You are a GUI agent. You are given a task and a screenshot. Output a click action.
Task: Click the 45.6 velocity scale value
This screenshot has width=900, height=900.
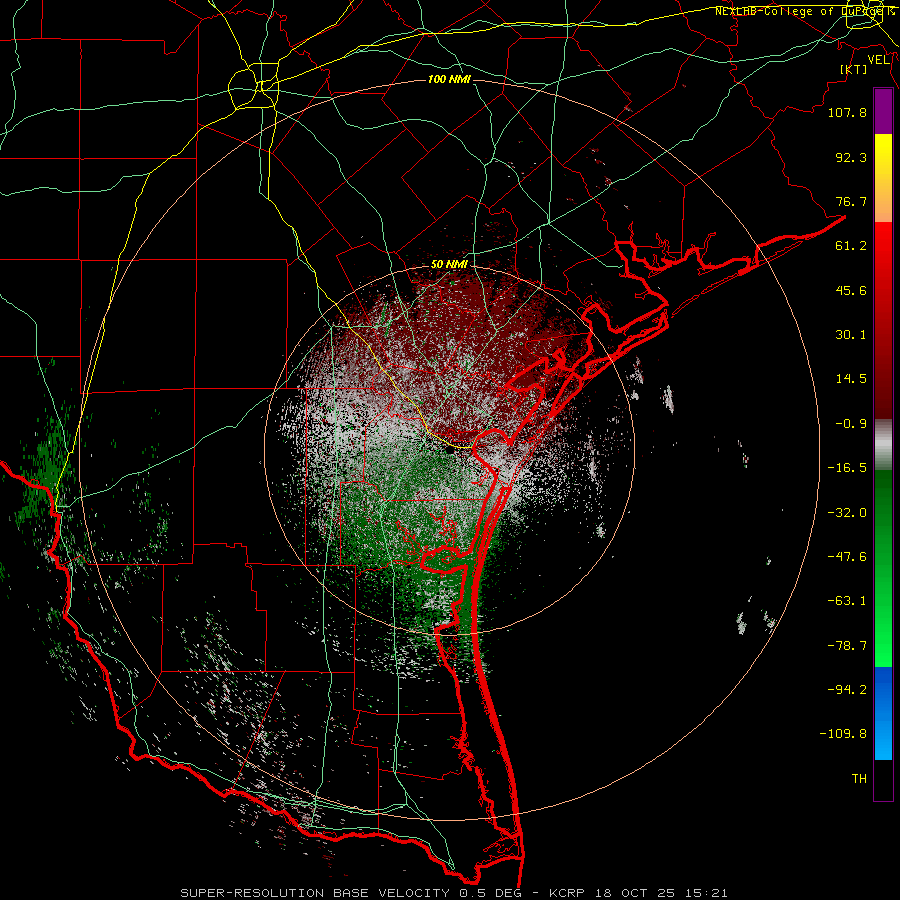[851, 290]
